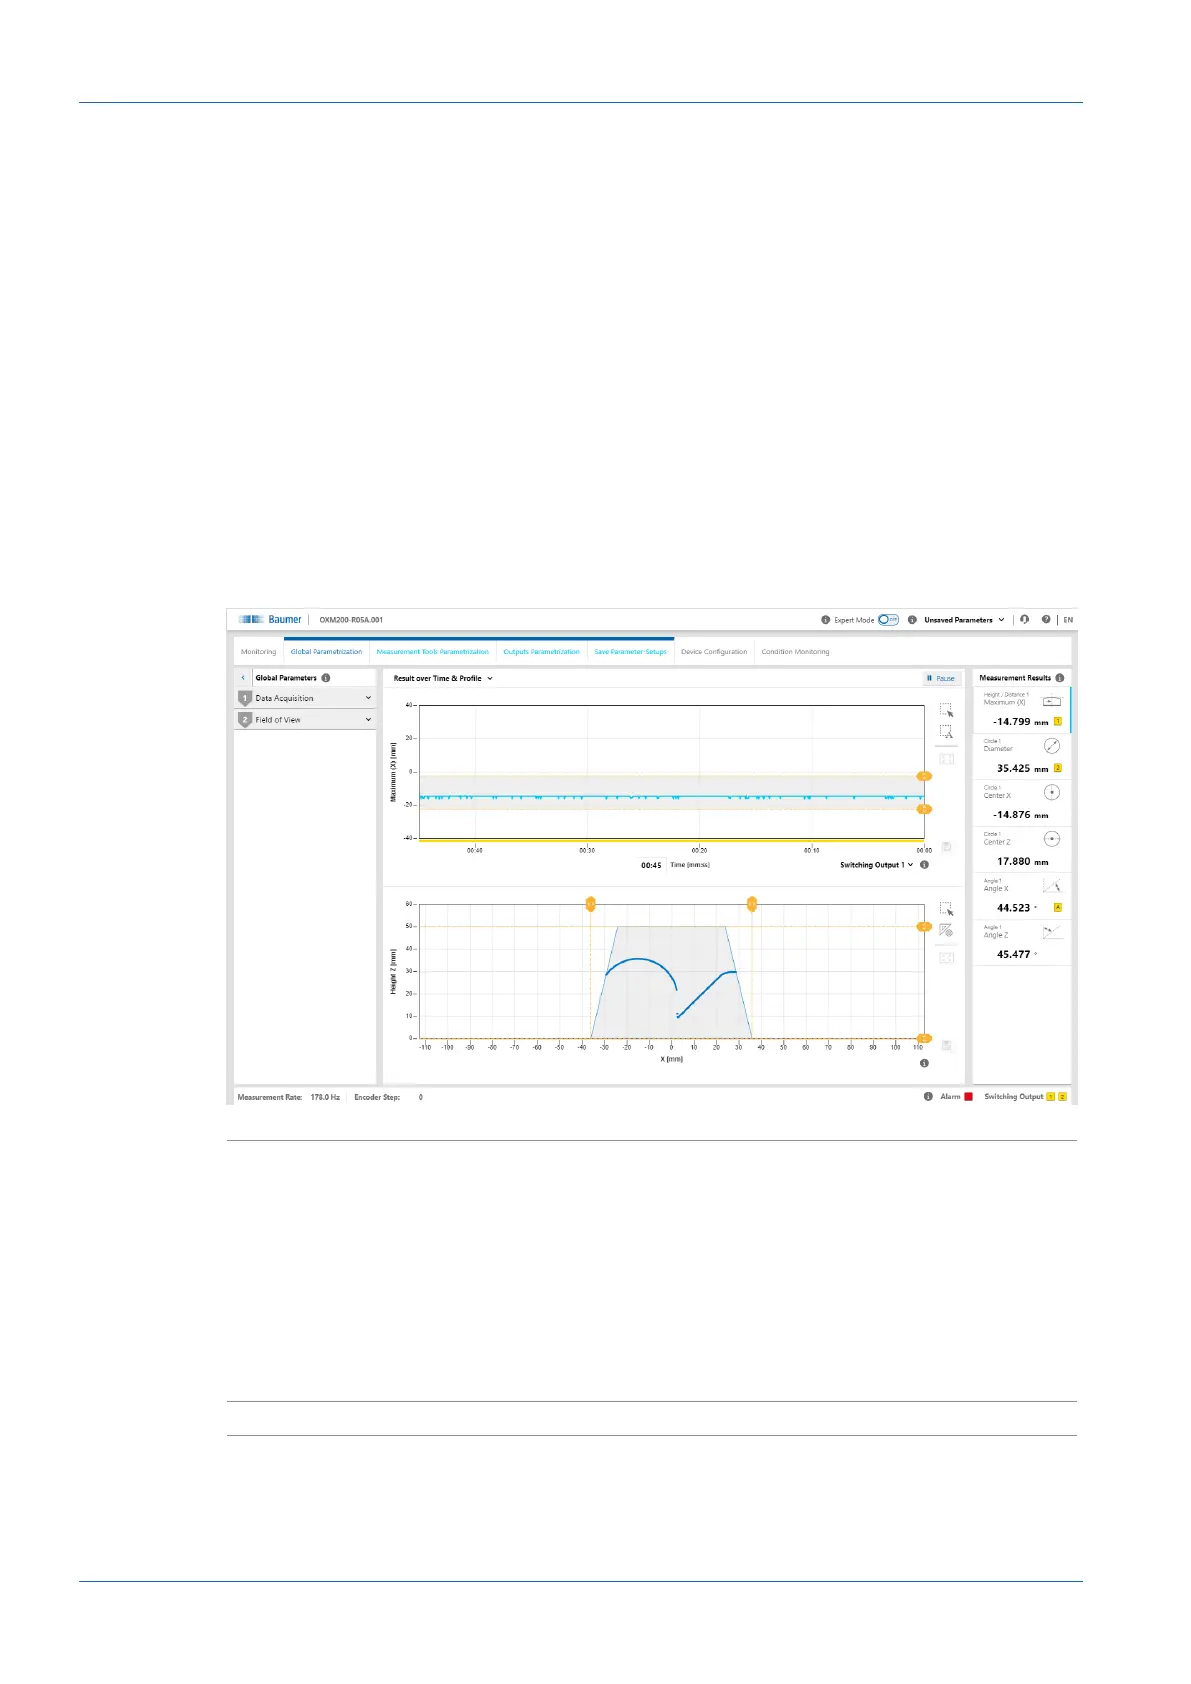Change language via the EN selector
Screen dimensions: 1191x1684
(x=1068, y=620)
